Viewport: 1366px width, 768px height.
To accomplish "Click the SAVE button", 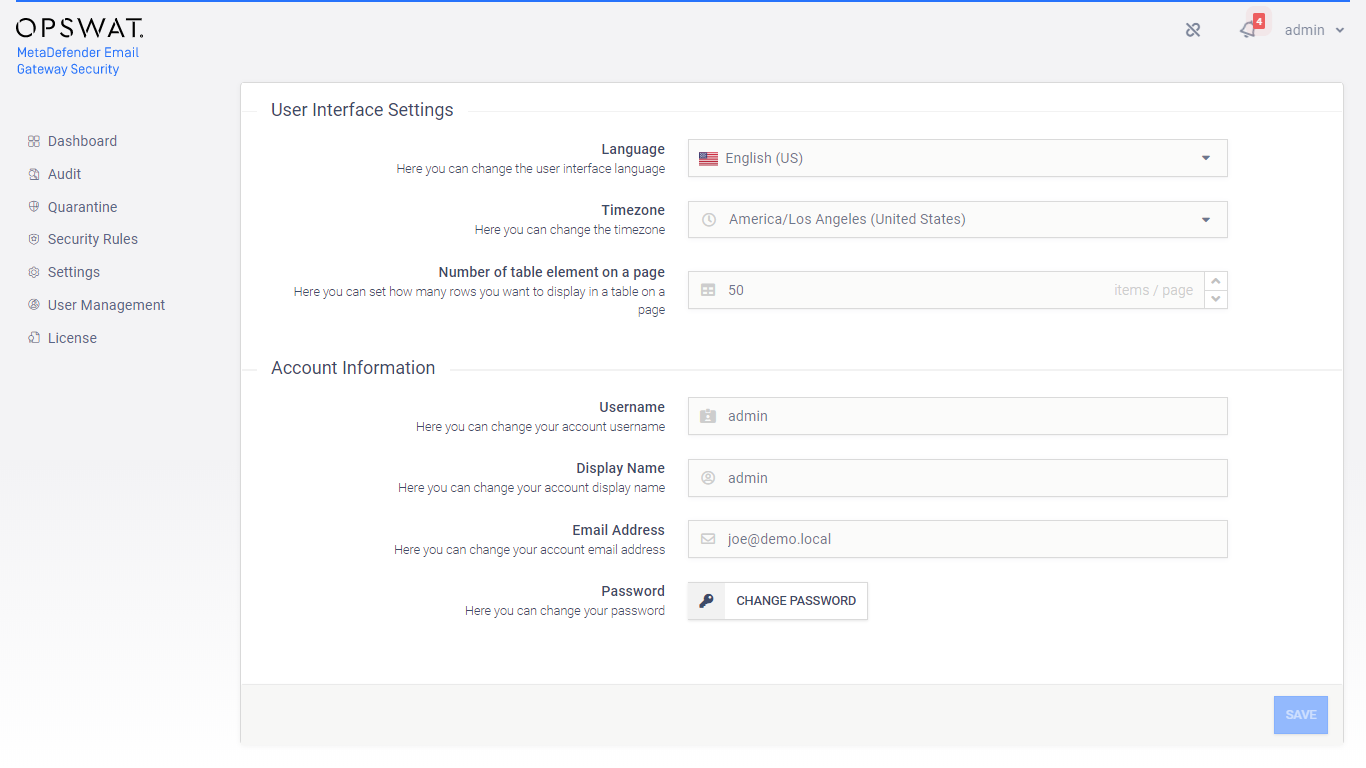I will pos(1301,715).
